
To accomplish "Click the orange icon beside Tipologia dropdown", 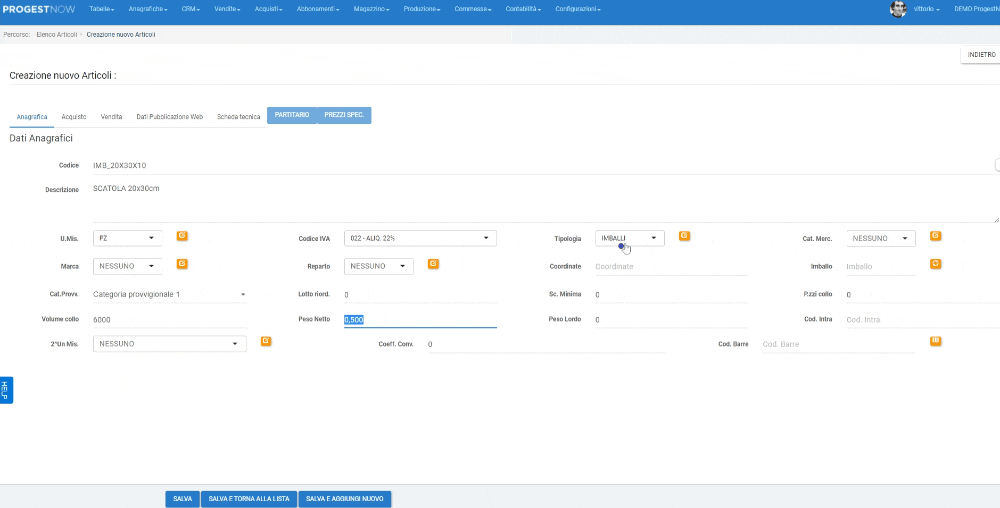I will point(685,236).
